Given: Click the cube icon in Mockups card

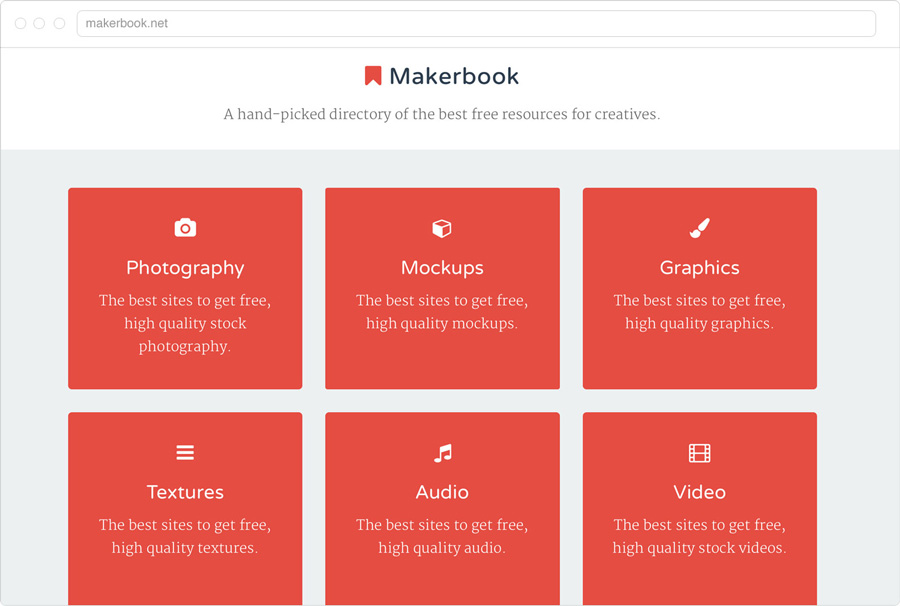Looking at the screenshot, I should (x=442, y=228).
